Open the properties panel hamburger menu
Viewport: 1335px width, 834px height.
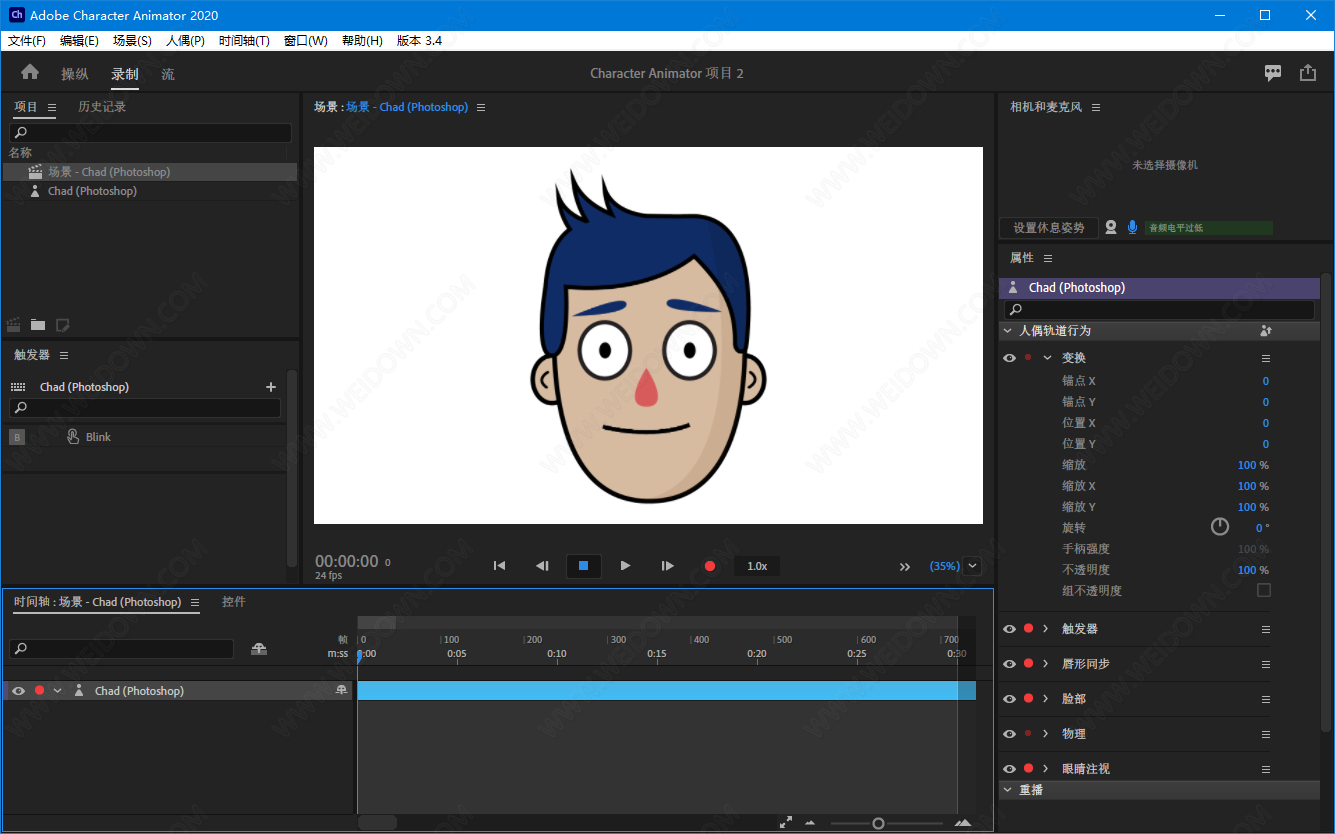[x=1048, y=258]
